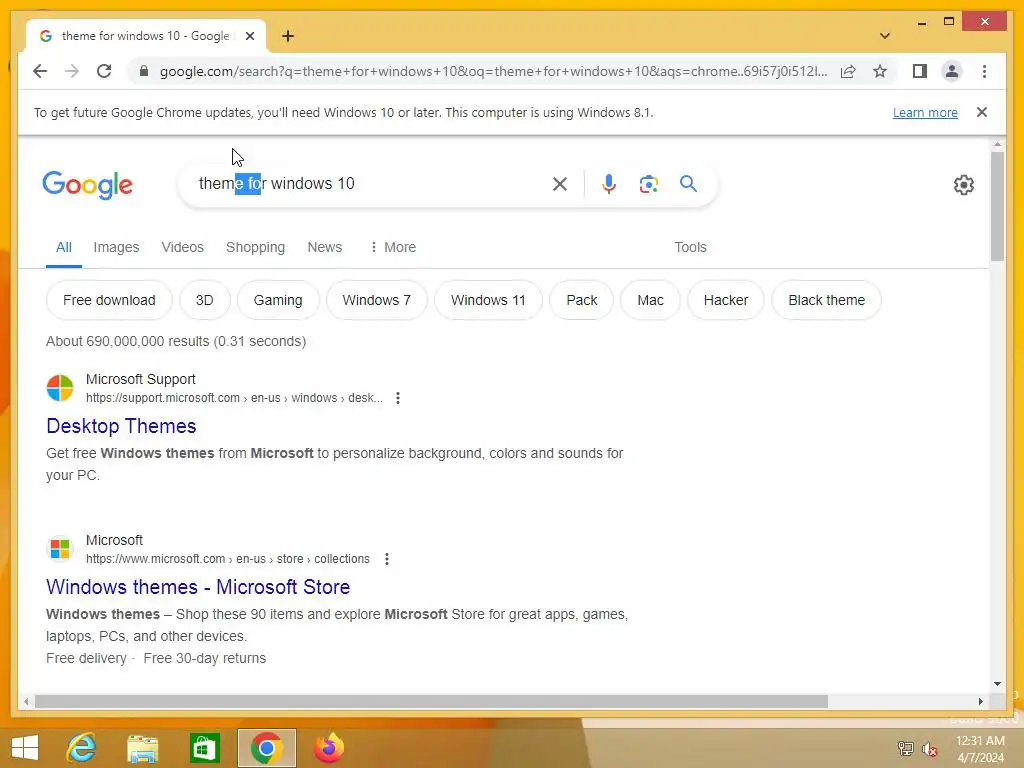1024x768 pixels.
Task: Click the network tray icon
Action: (x=905, y=748)
